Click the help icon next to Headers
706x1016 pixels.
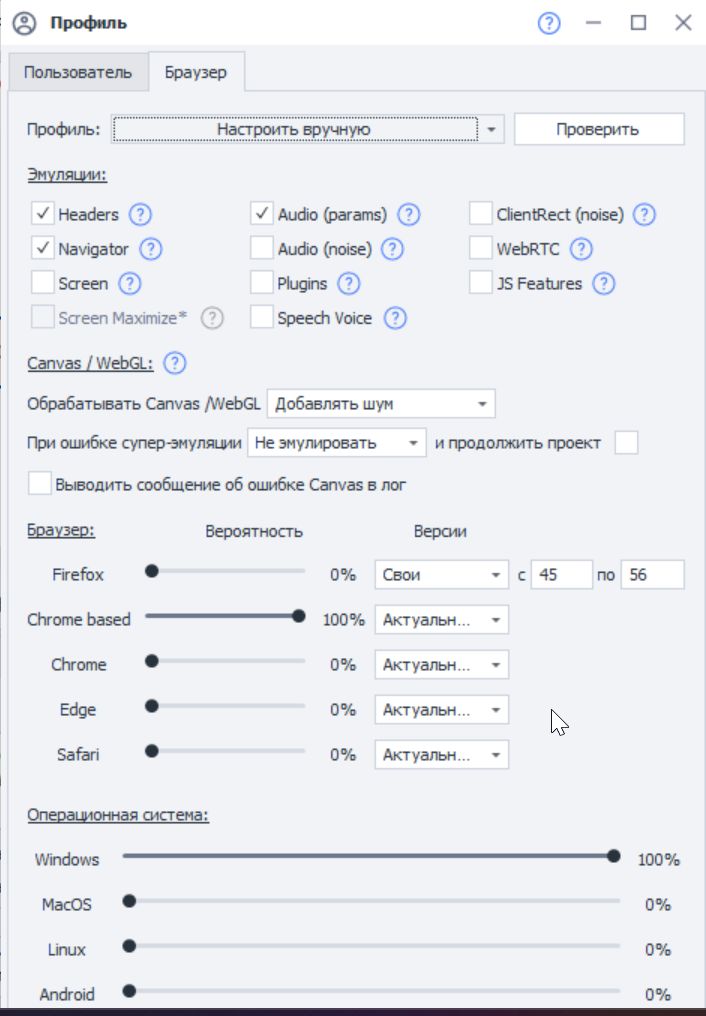coord(140,214)
